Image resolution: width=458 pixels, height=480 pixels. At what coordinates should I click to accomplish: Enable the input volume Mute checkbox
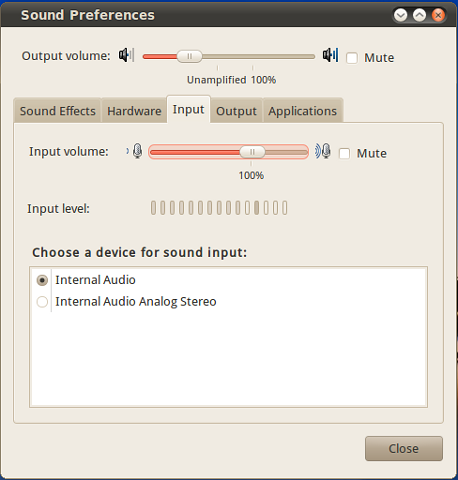click(344, 154)
